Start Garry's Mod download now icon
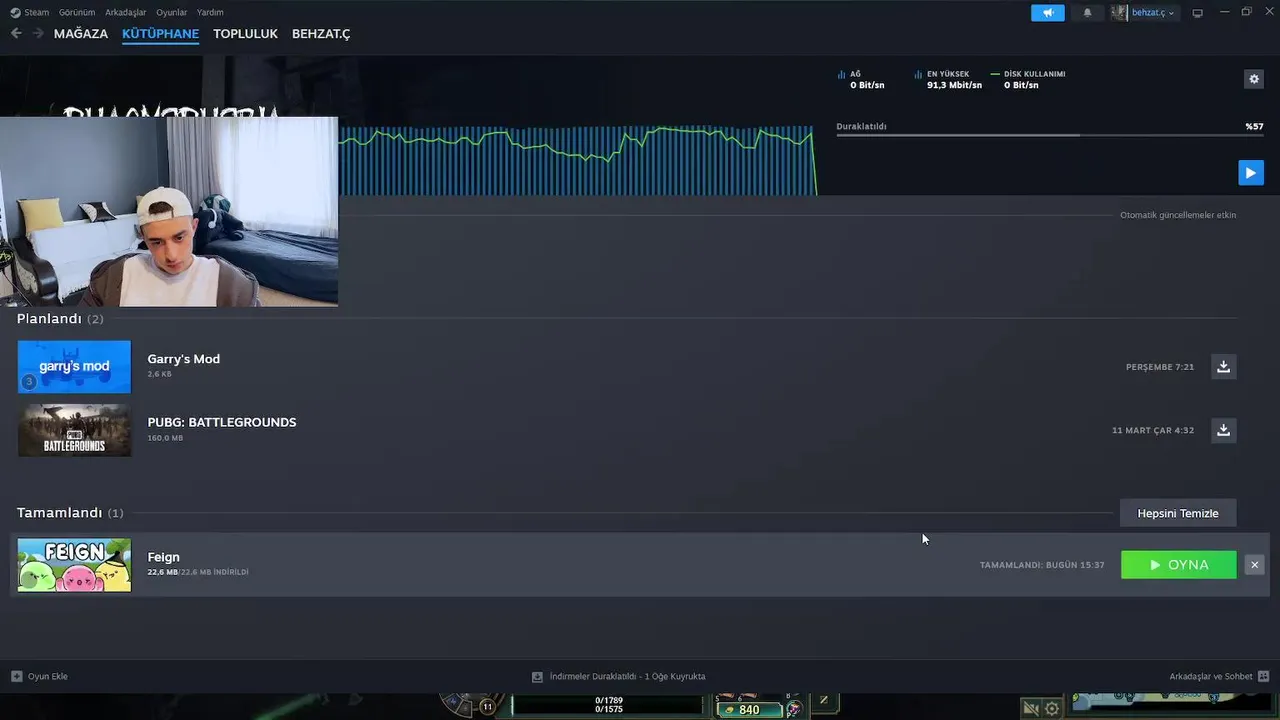 point(1223,367)
